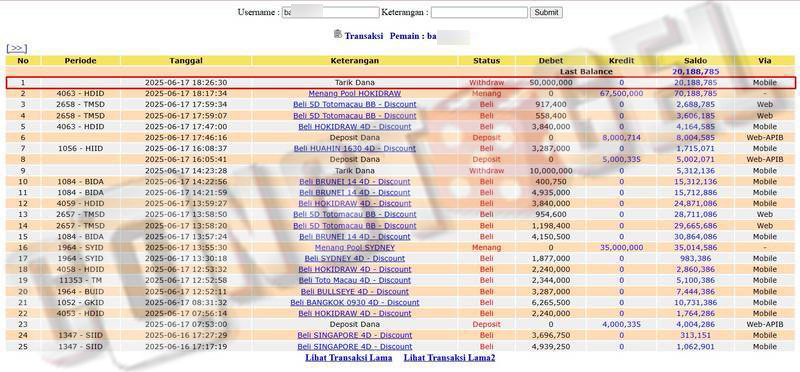Screen dimensions: 800x372
Task: Click the Submit button
Action: [x=546, y=12]
